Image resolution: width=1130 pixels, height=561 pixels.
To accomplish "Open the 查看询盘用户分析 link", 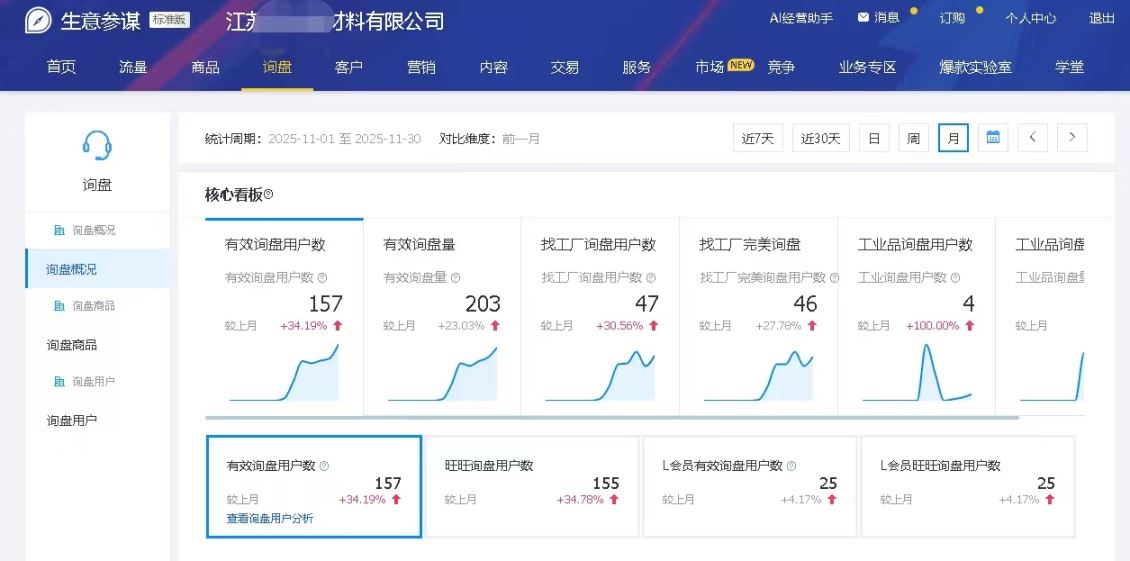I will (x=270, y=518).
